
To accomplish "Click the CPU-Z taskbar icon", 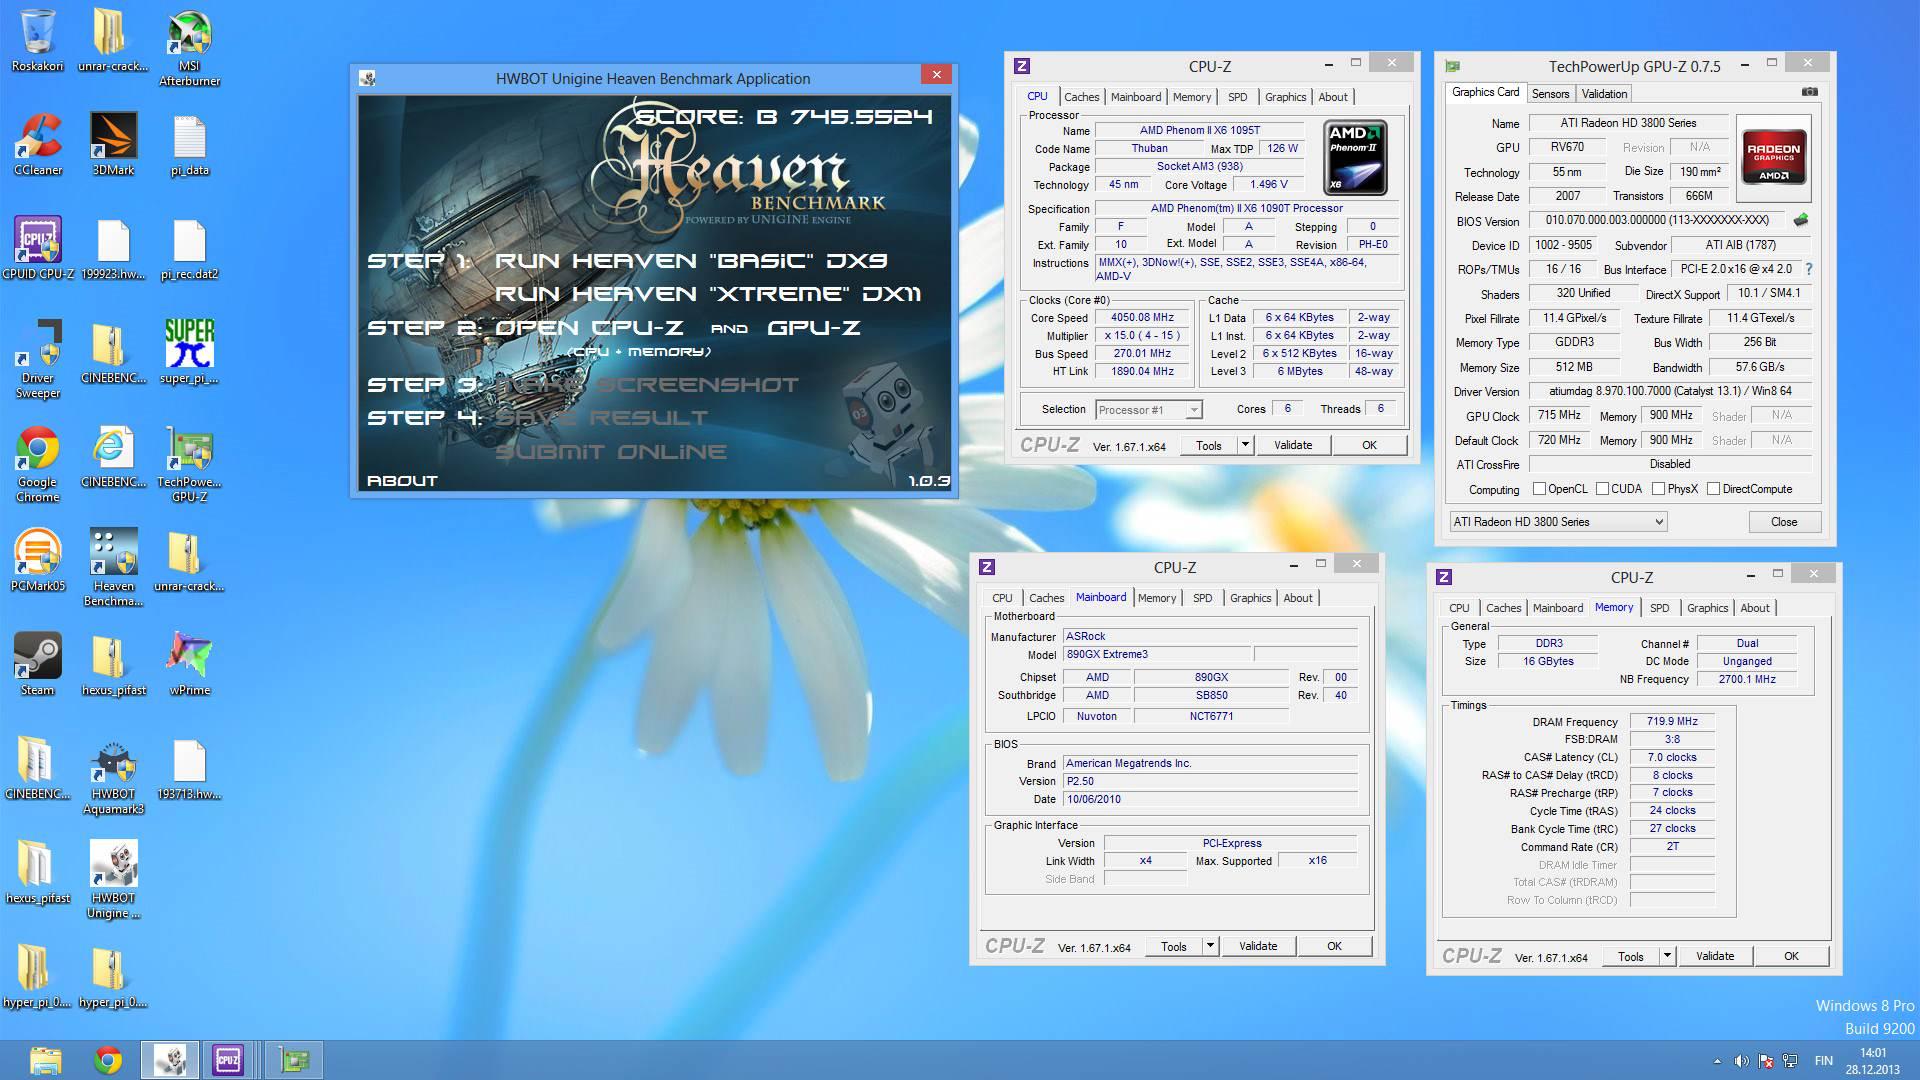I will (228, 1060).
